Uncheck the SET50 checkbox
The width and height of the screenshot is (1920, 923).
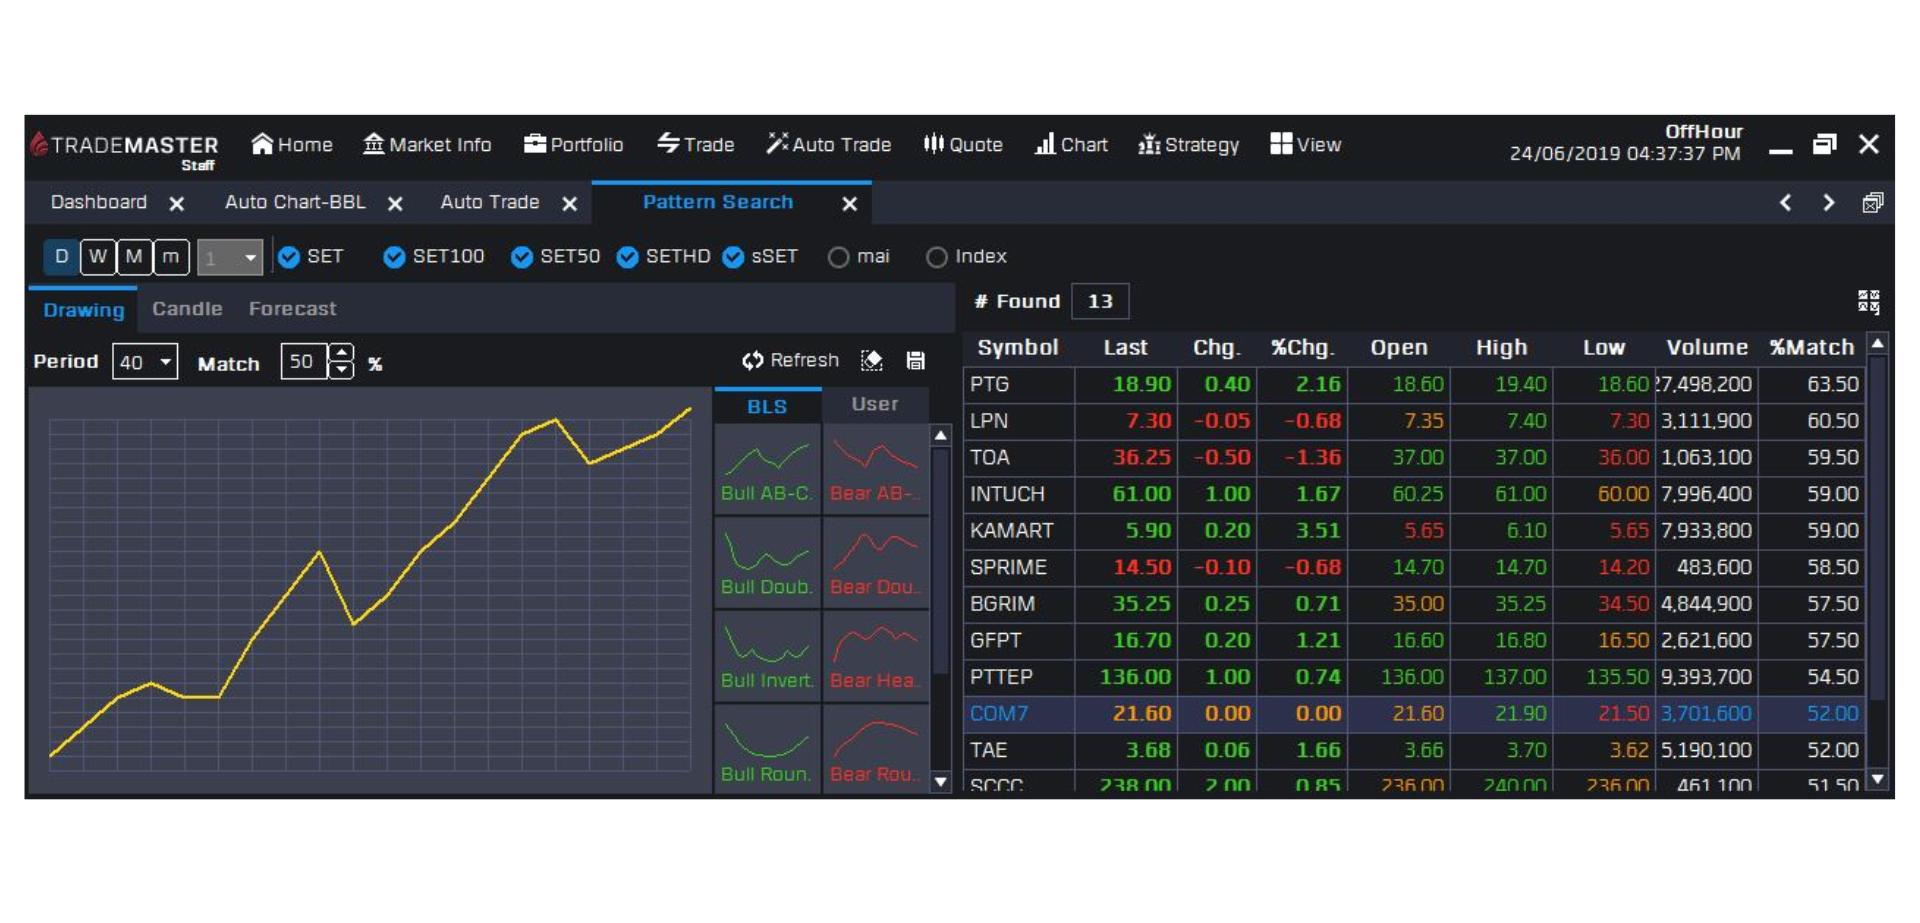click(521, 258)
